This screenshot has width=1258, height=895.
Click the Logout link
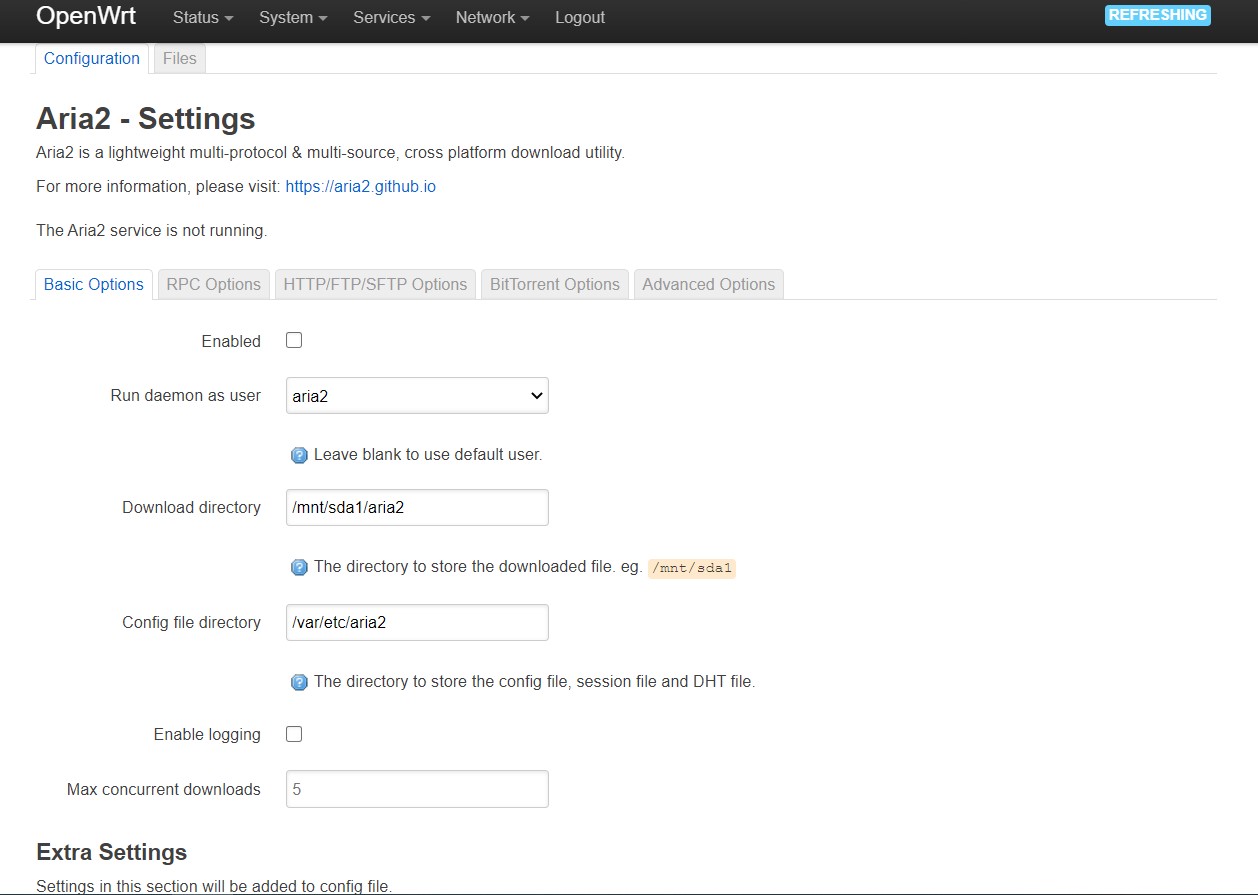point(580,17)
